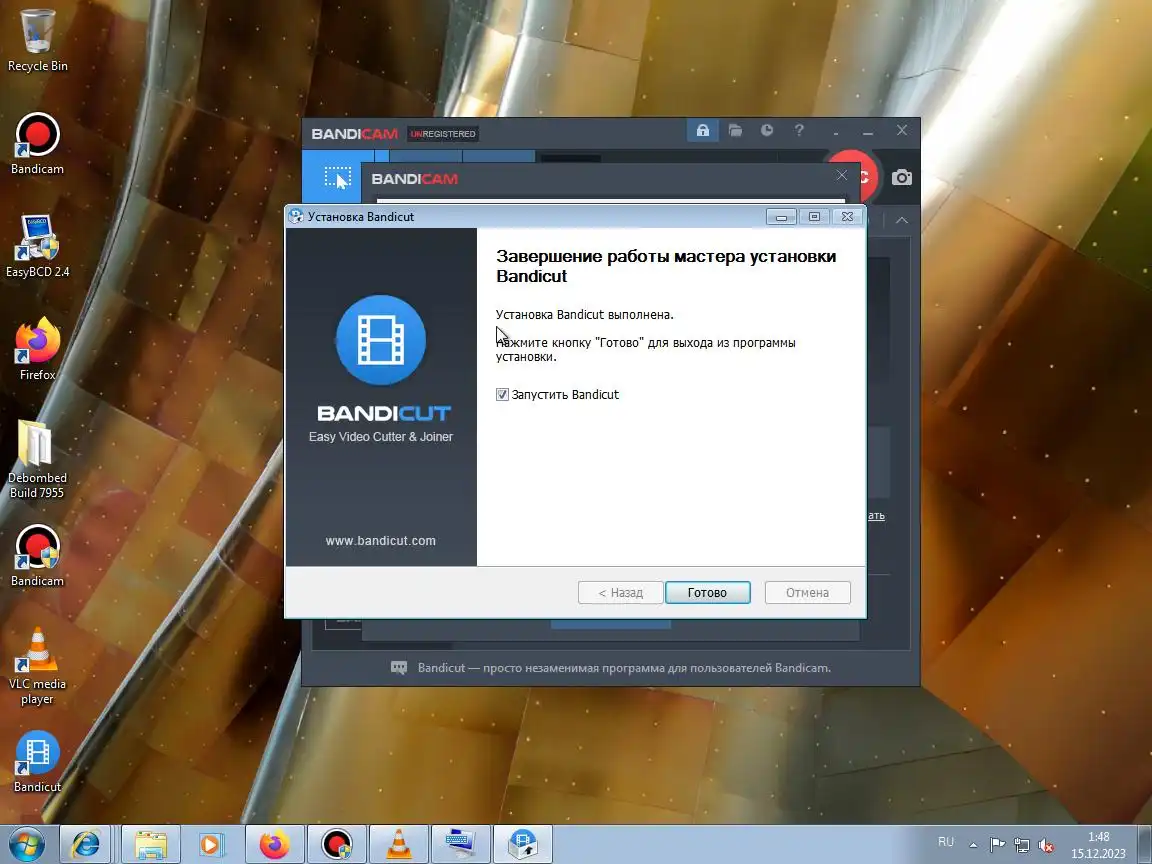Click the Готово button
The height and width of the screenshot is (864, 1152).
(708, 592)
